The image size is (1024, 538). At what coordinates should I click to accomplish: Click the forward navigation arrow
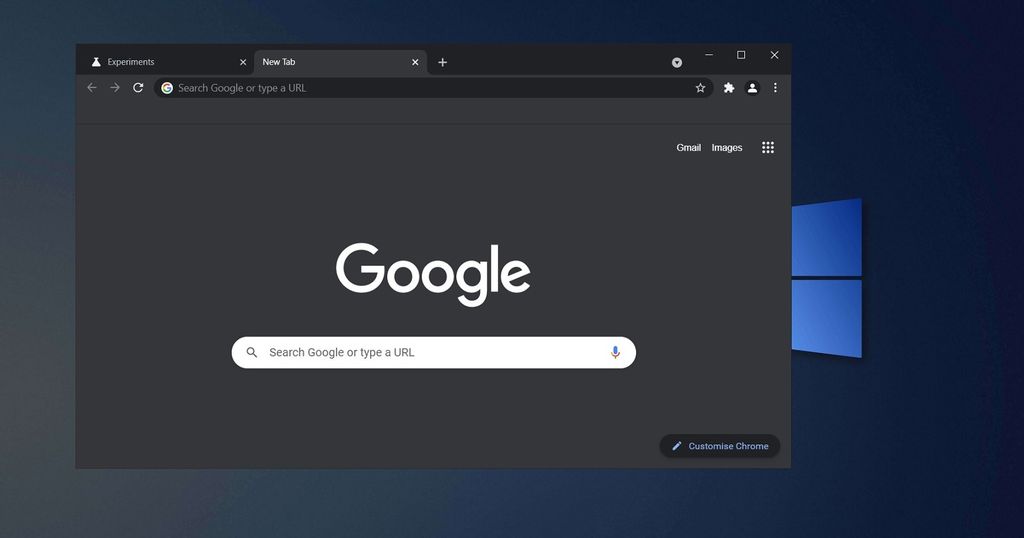click(x=115, y=88)
